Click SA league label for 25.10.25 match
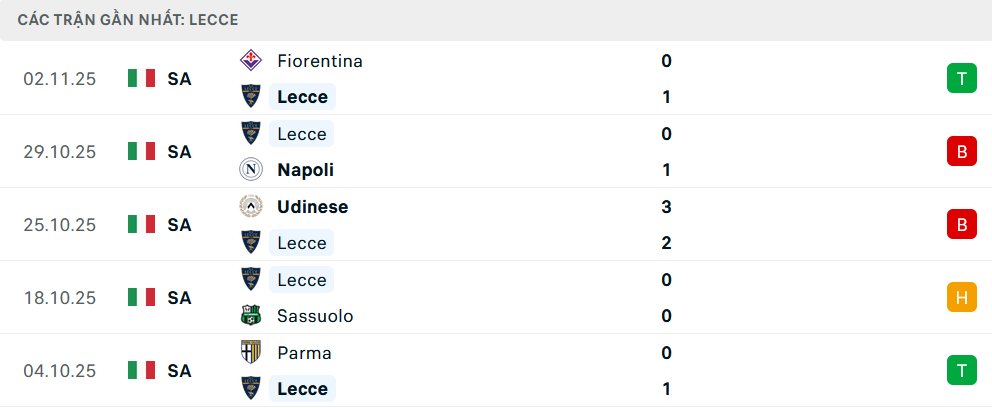The image size is (992, 408). (x=179, y=225)
